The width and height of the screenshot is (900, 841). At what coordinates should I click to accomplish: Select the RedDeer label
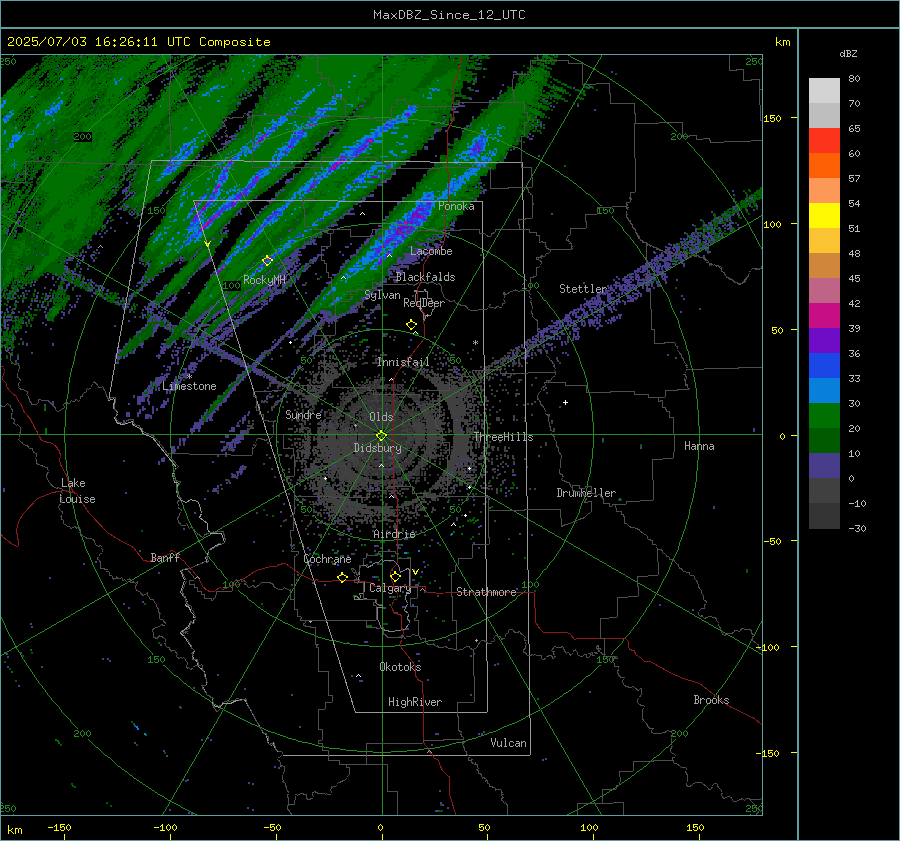pyautogui.click(x=424, y=303)
